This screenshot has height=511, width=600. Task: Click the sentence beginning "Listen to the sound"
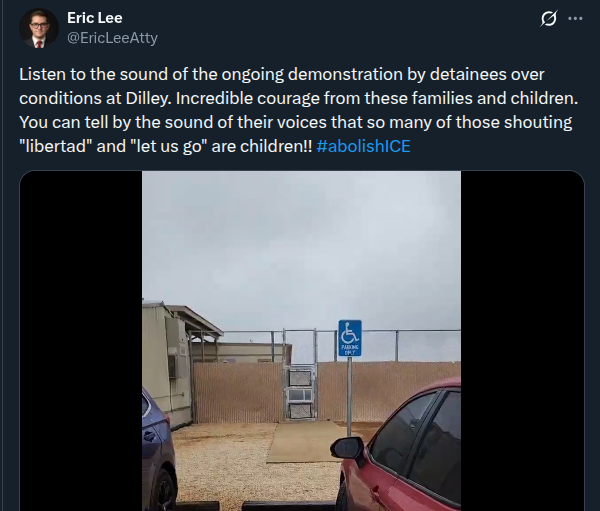pyautogui.click(x=282, y=86)
